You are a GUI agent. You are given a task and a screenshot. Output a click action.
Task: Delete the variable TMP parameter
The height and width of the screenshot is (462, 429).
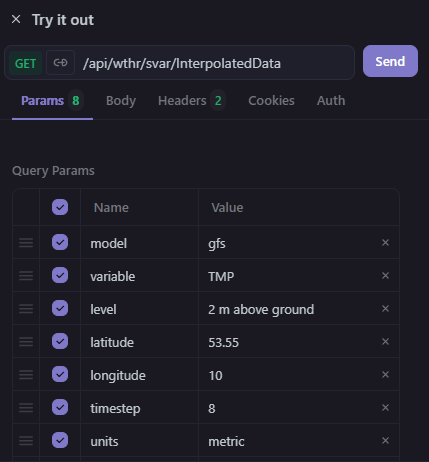(x=385, y=276)
